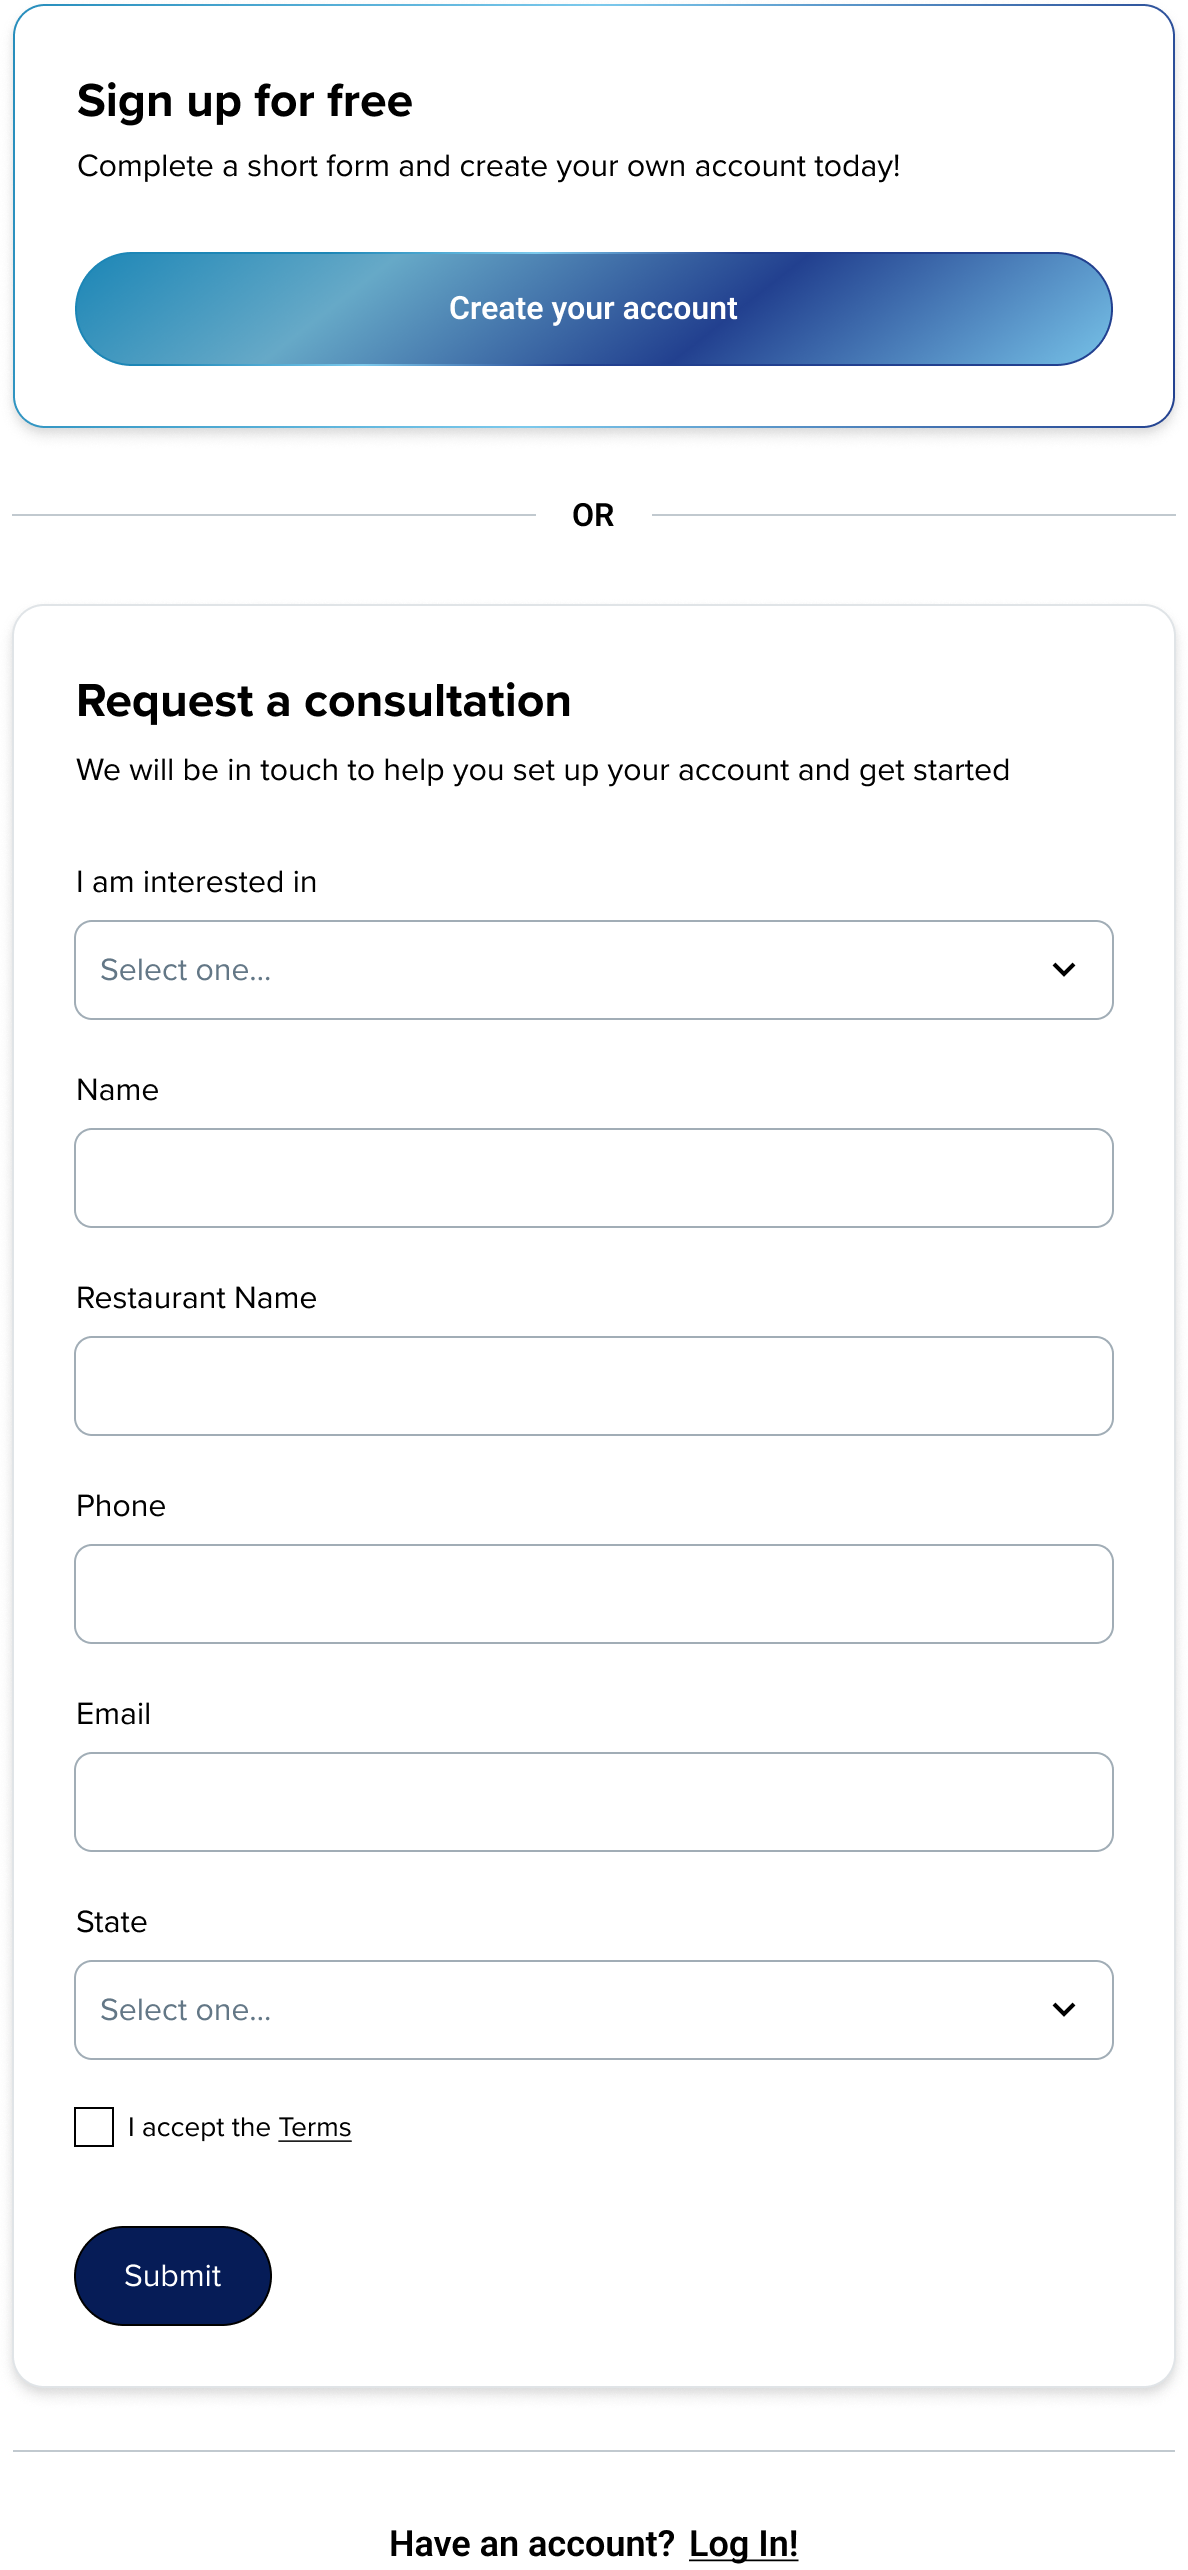Select the Phone input field
The height and width of the screenshot is (2570, 1188).
(593, 1594)
